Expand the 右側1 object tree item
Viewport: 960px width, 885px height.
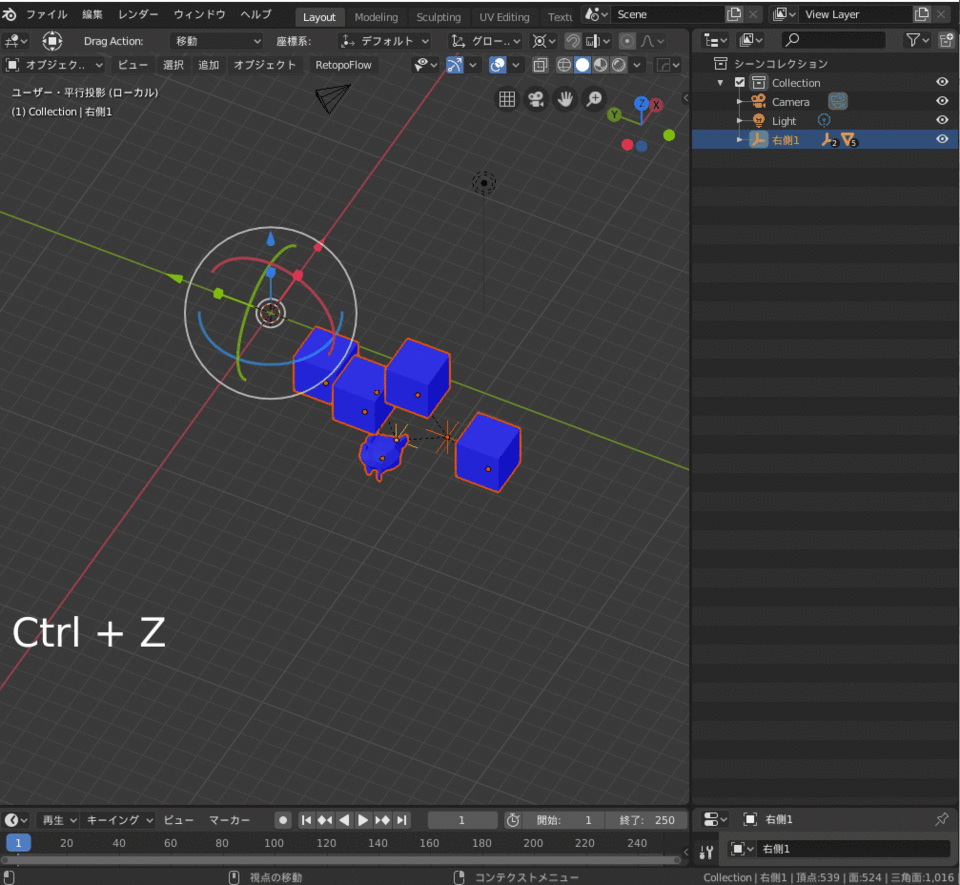(740, 140)
